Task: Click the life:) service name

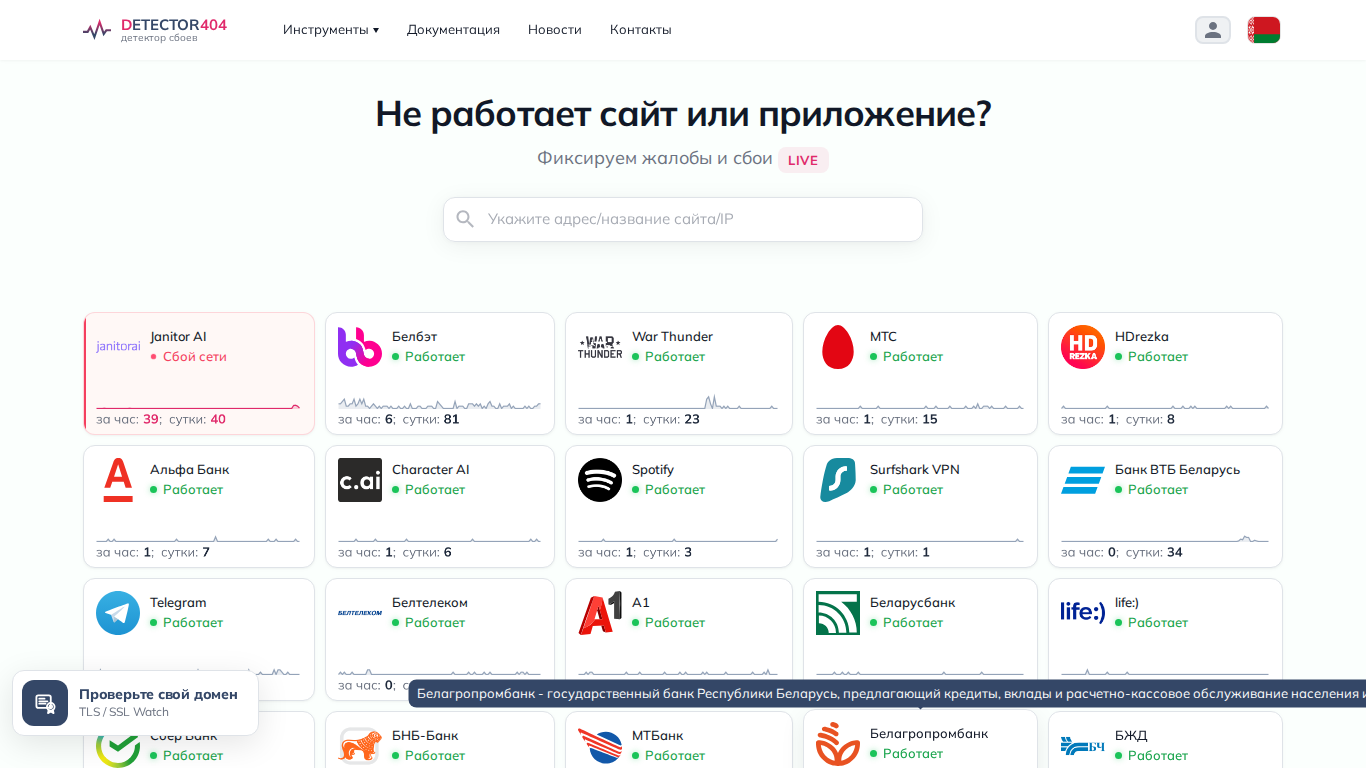Action: [1127, 603]
